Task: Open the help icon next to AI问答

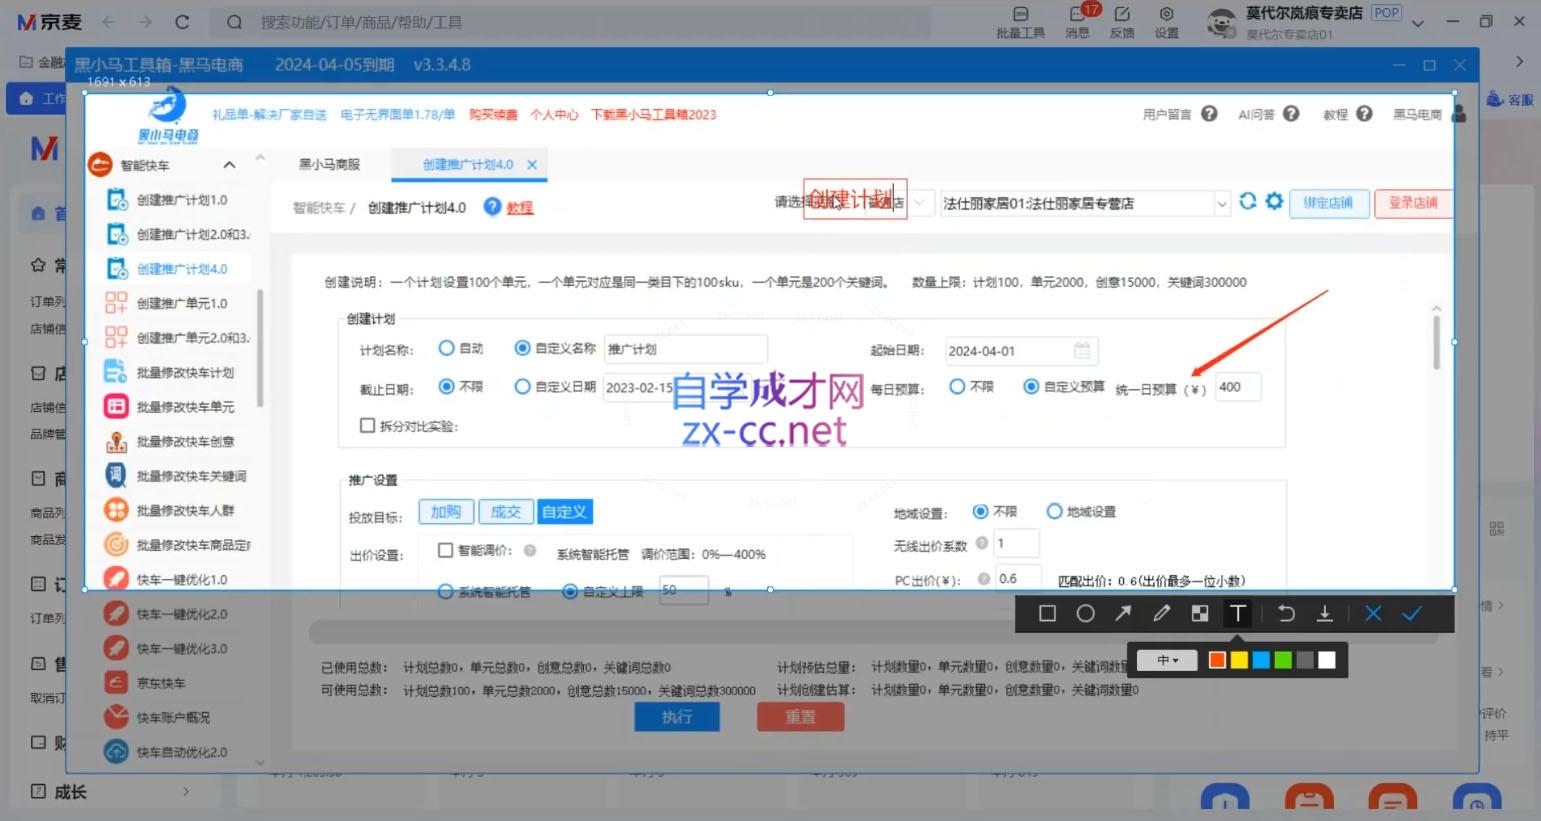Action: (x=1291, y=114)
